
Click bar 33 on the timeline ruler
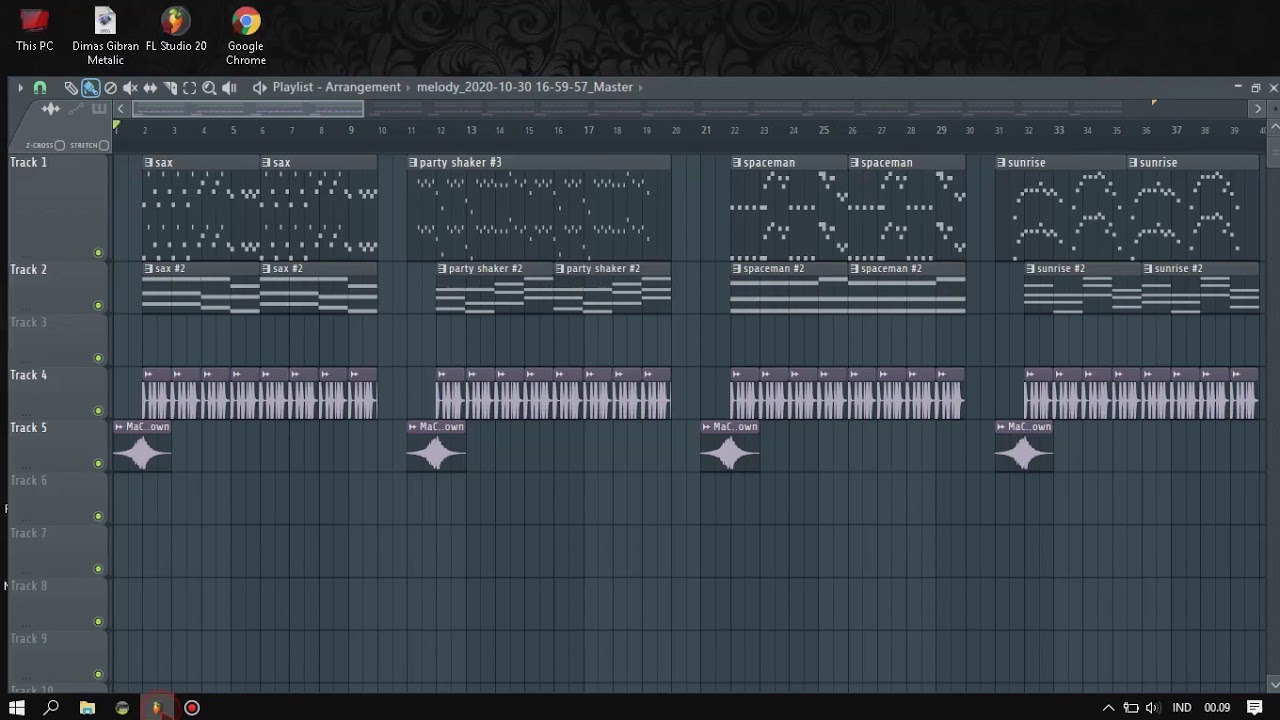coord(1059,130)
